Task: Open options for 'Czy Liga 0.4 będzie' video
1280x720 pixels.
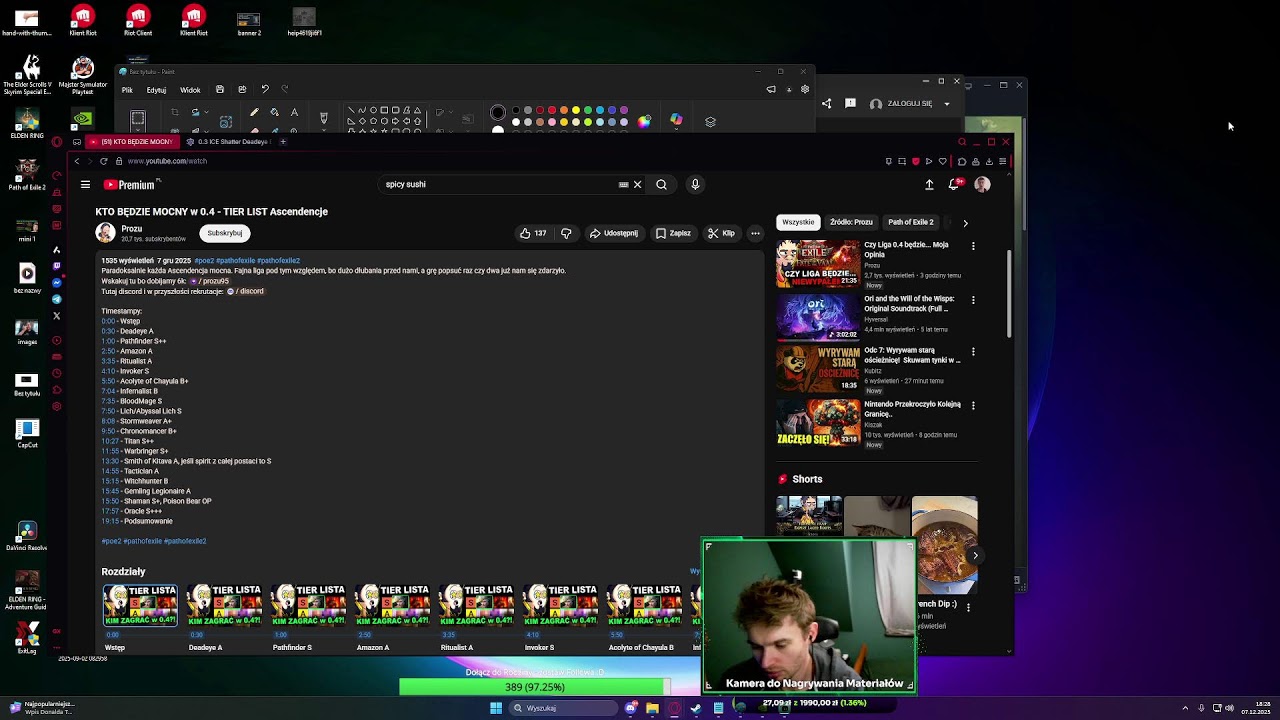Action: tap(973, 246)
